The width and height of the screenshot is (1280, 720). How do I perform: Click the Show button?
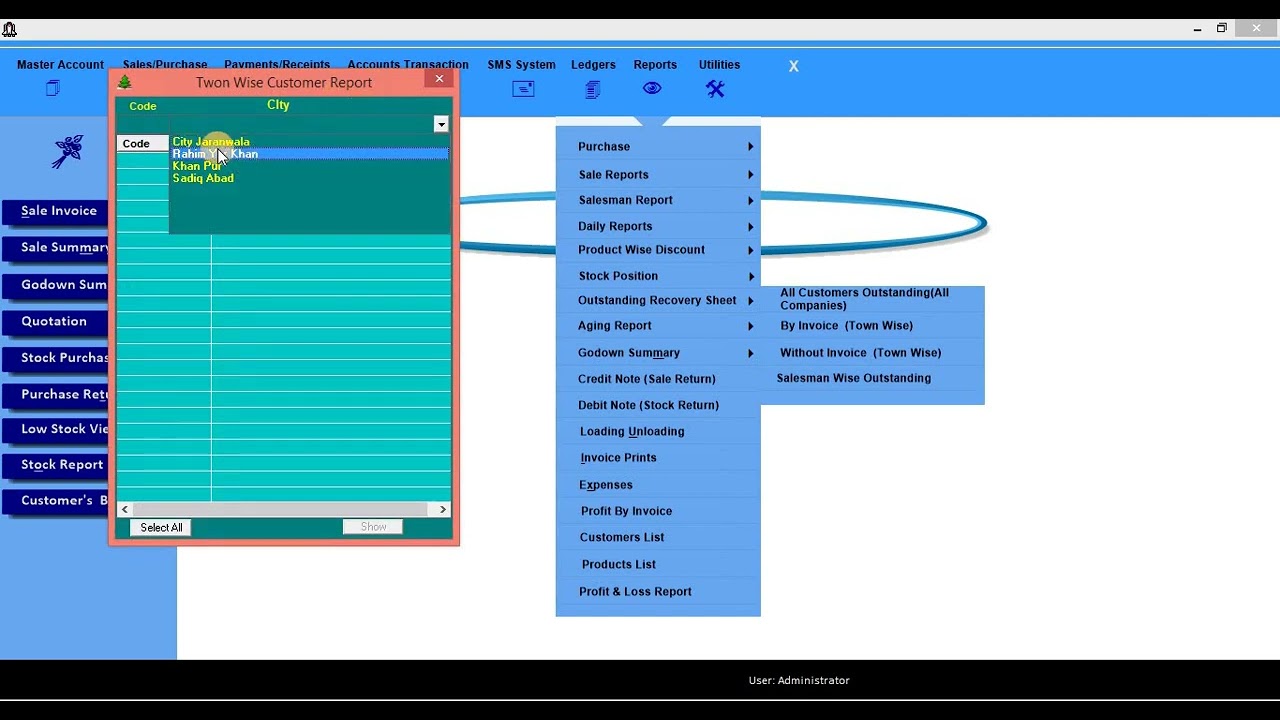[373, 527]
